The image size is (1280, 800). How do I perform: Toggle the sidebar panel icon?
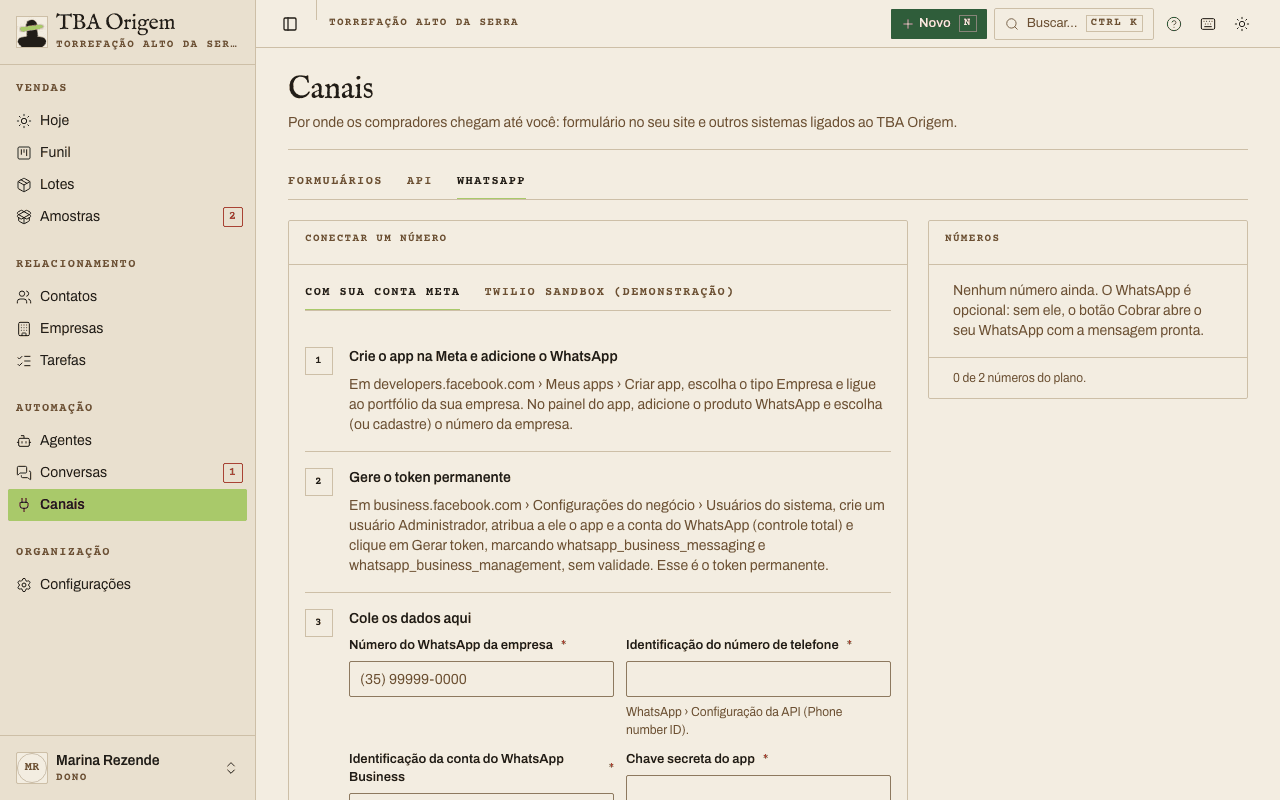[x=290, y=24]
